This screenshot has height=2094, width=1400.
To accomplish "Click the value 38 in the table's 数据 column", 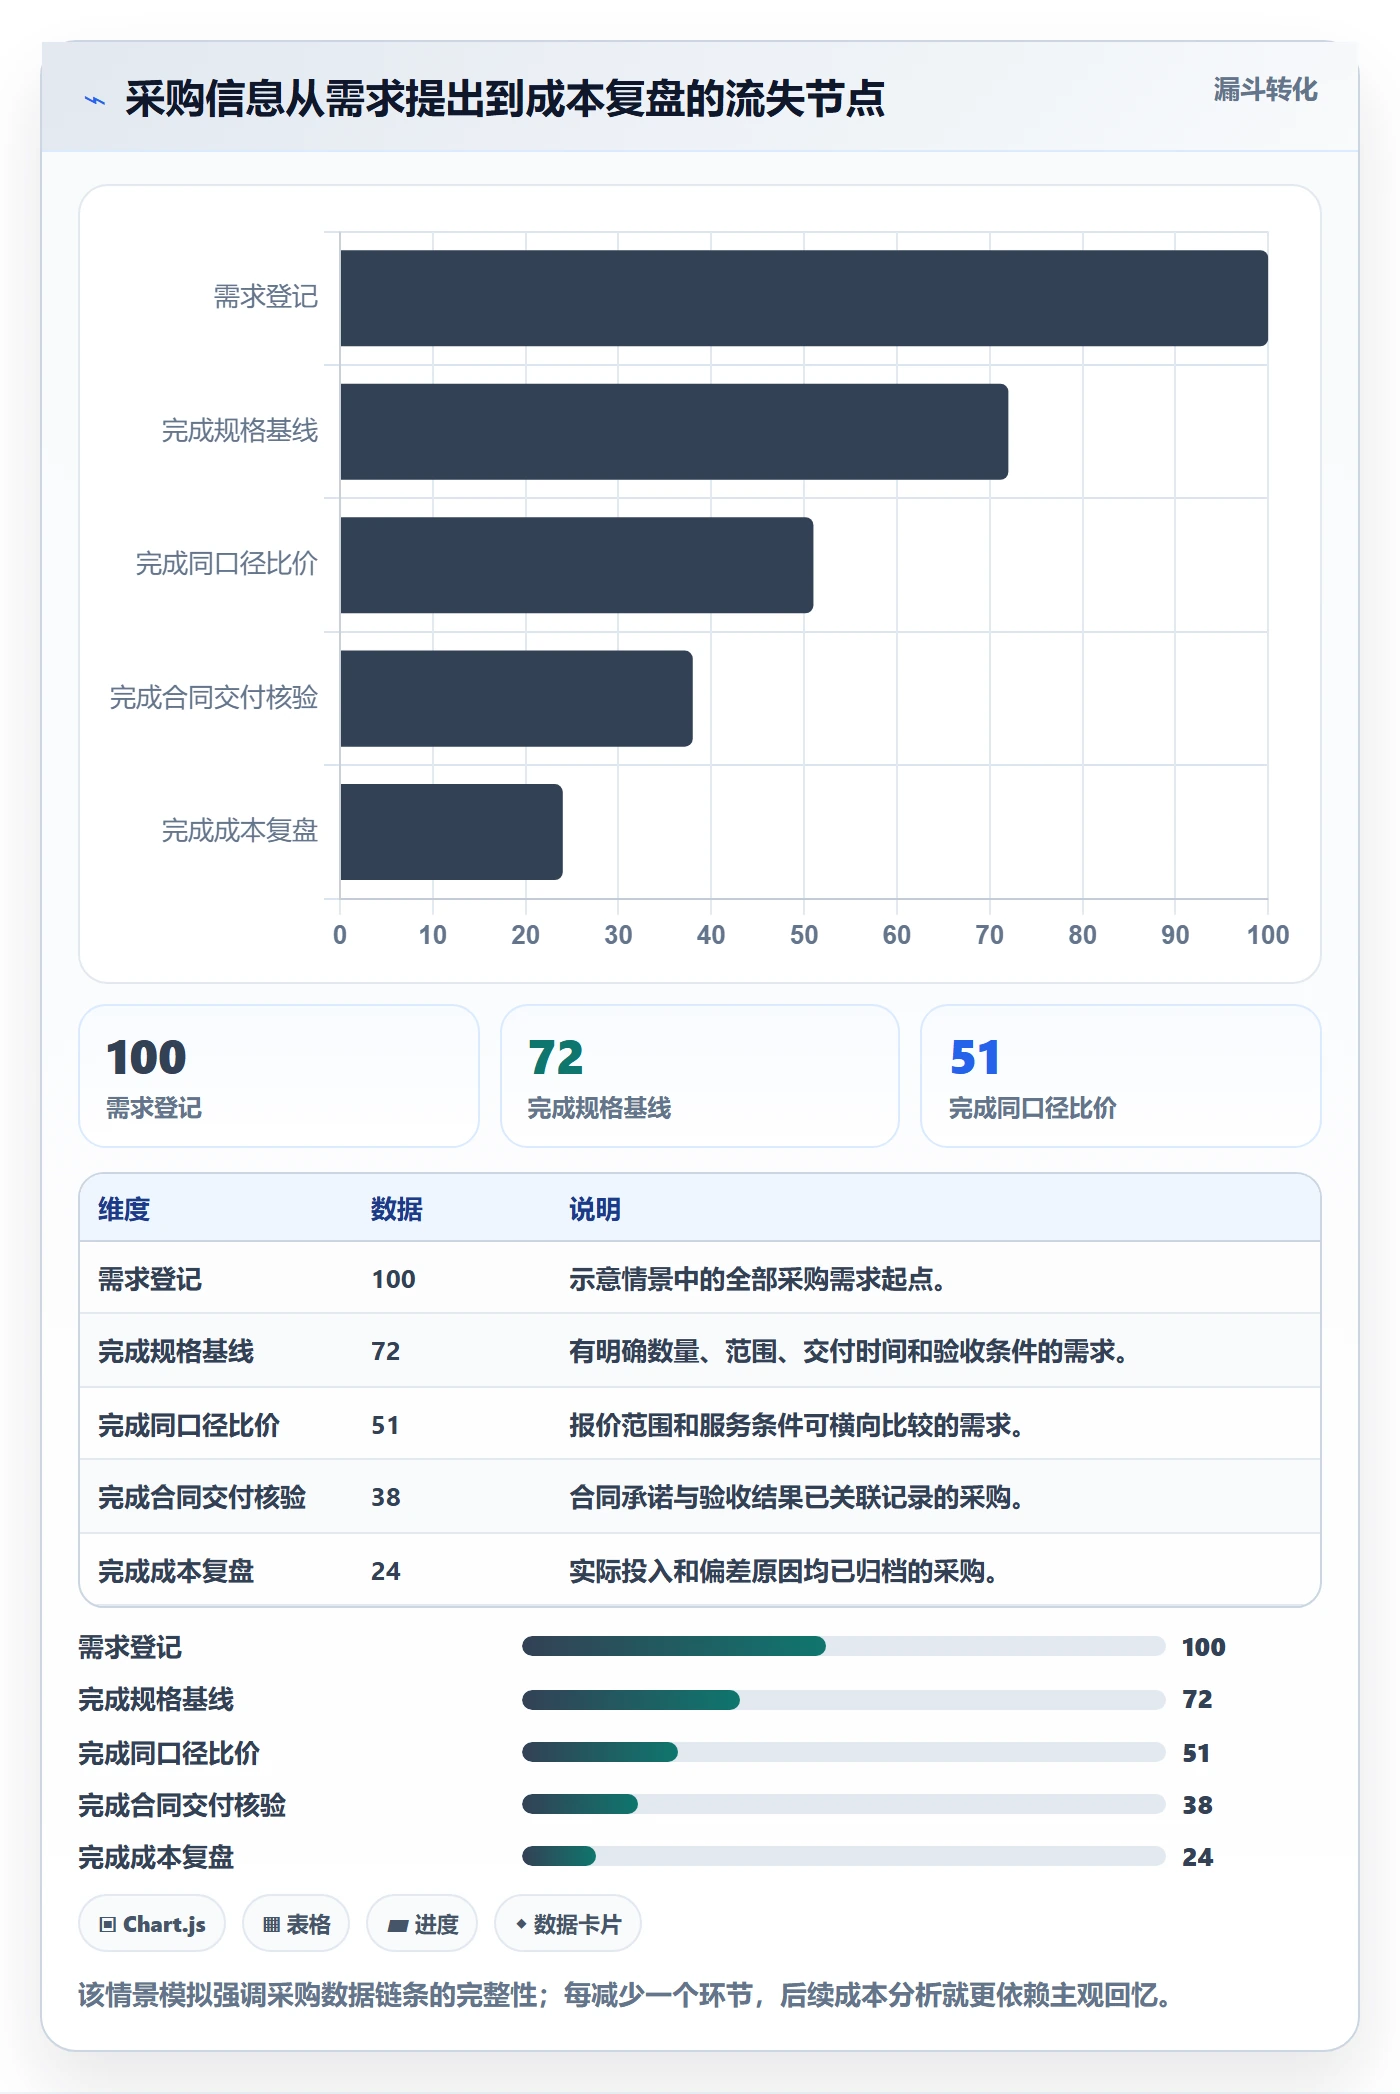I will [386, 1497].
